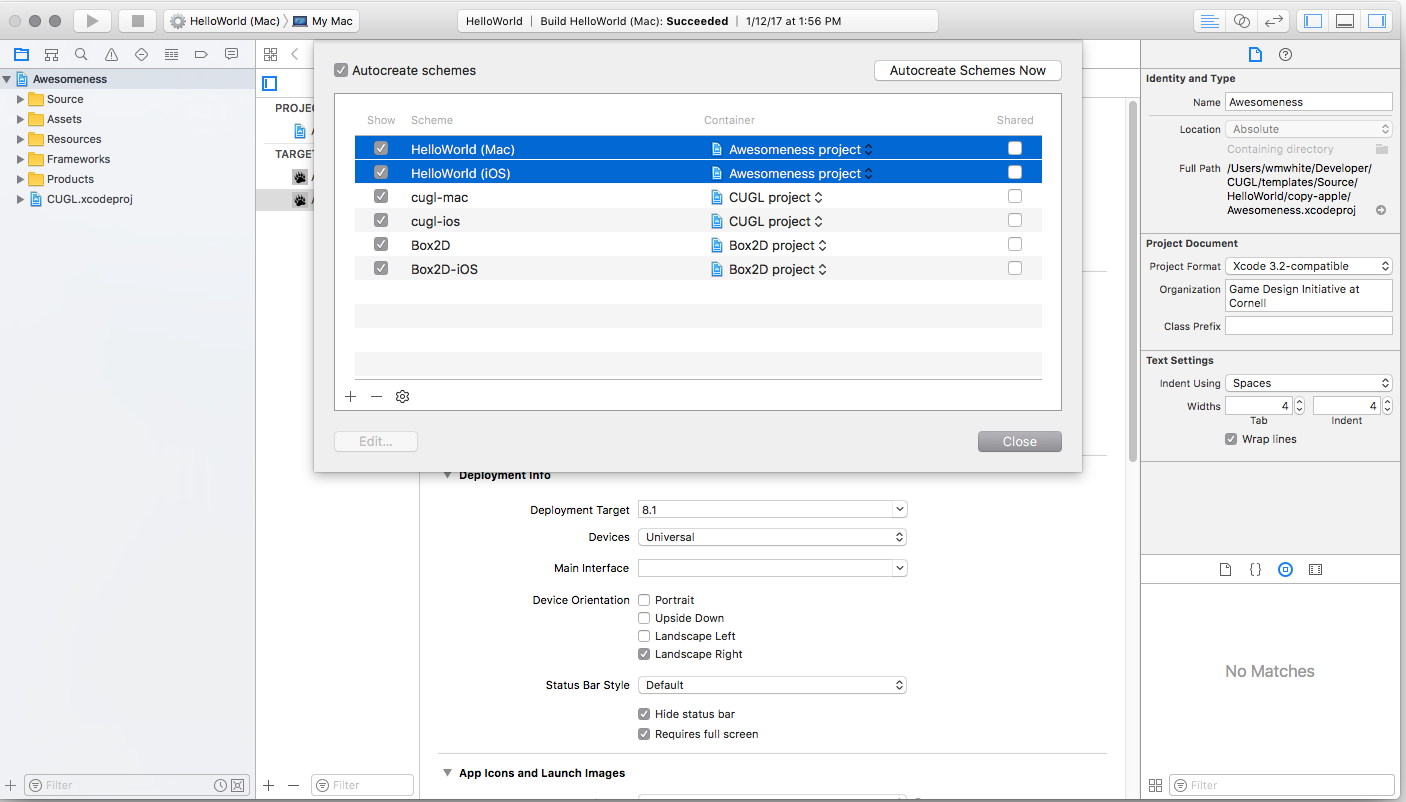Open the Issue navigator warning icon
Screen dimensions: 1406x802
[111, 54]
